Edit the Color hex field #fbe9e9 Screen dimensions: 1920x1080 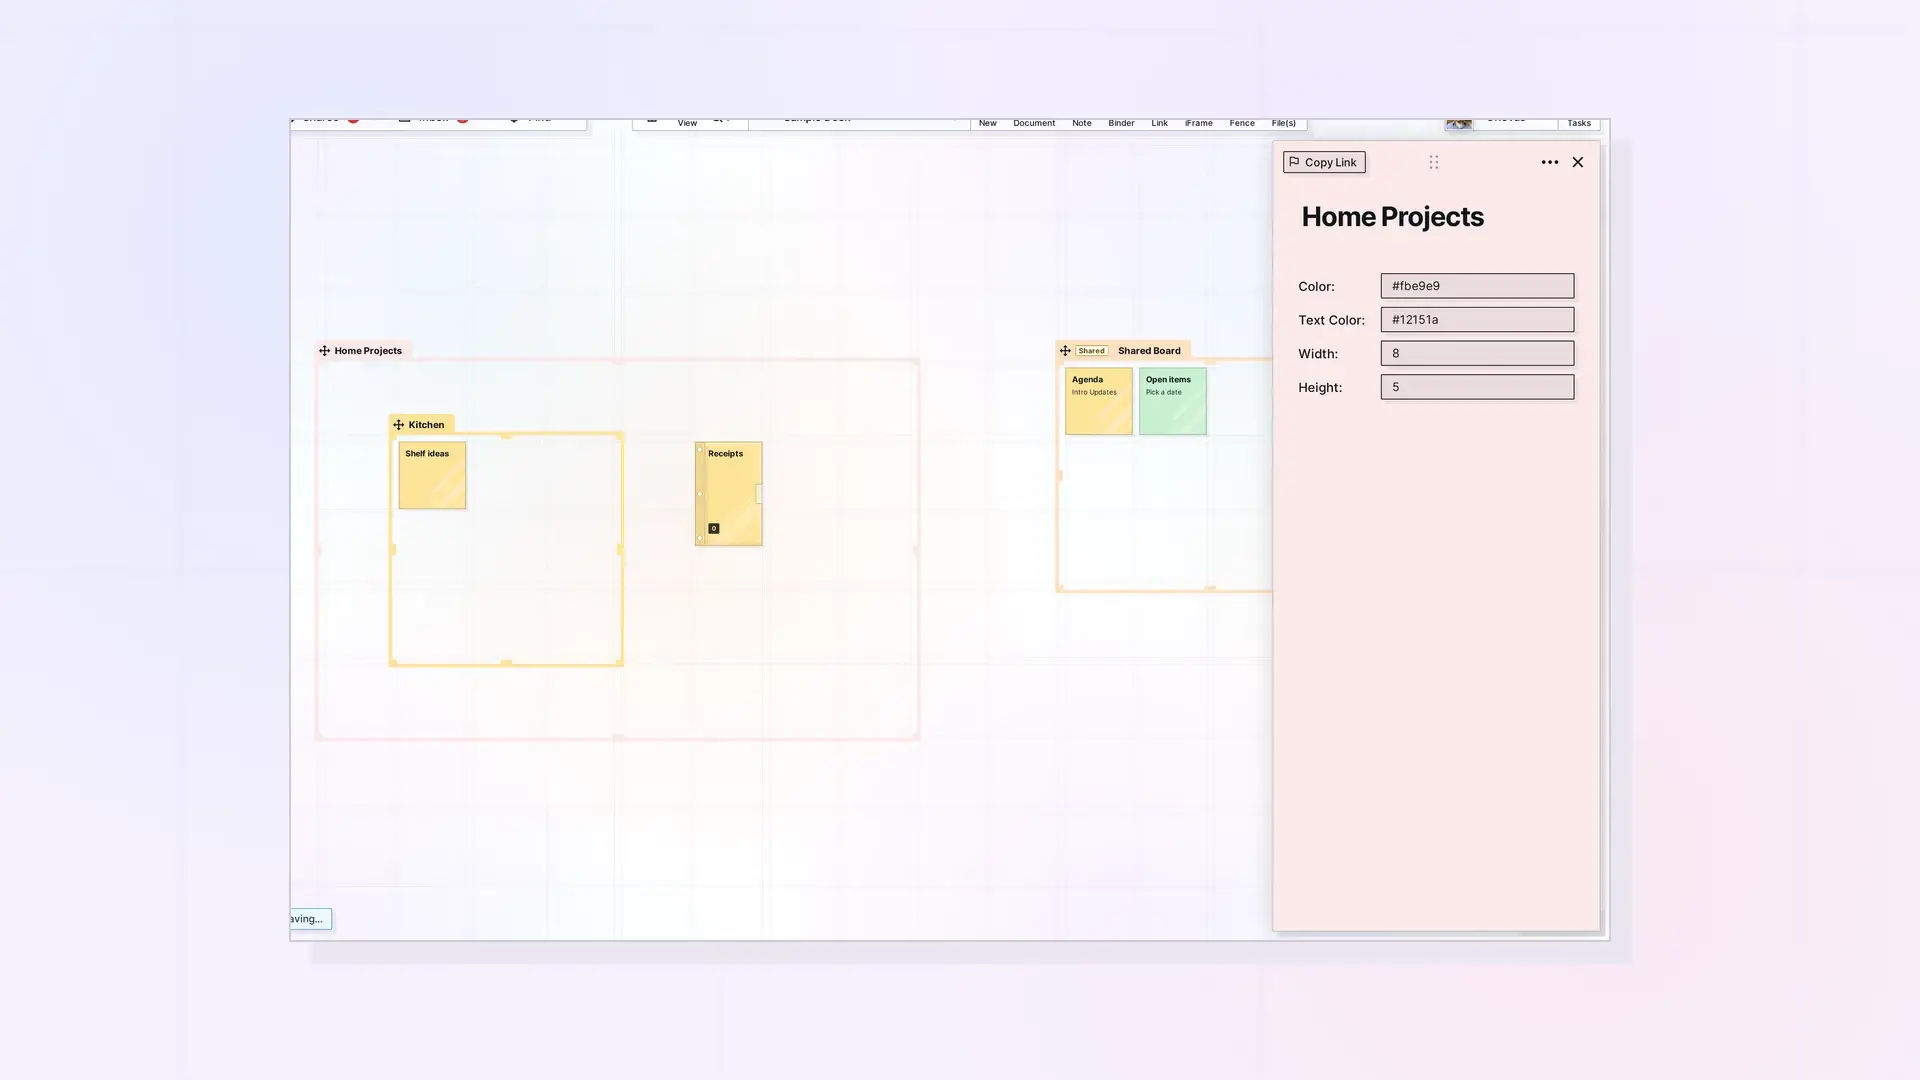point(1477,286)
